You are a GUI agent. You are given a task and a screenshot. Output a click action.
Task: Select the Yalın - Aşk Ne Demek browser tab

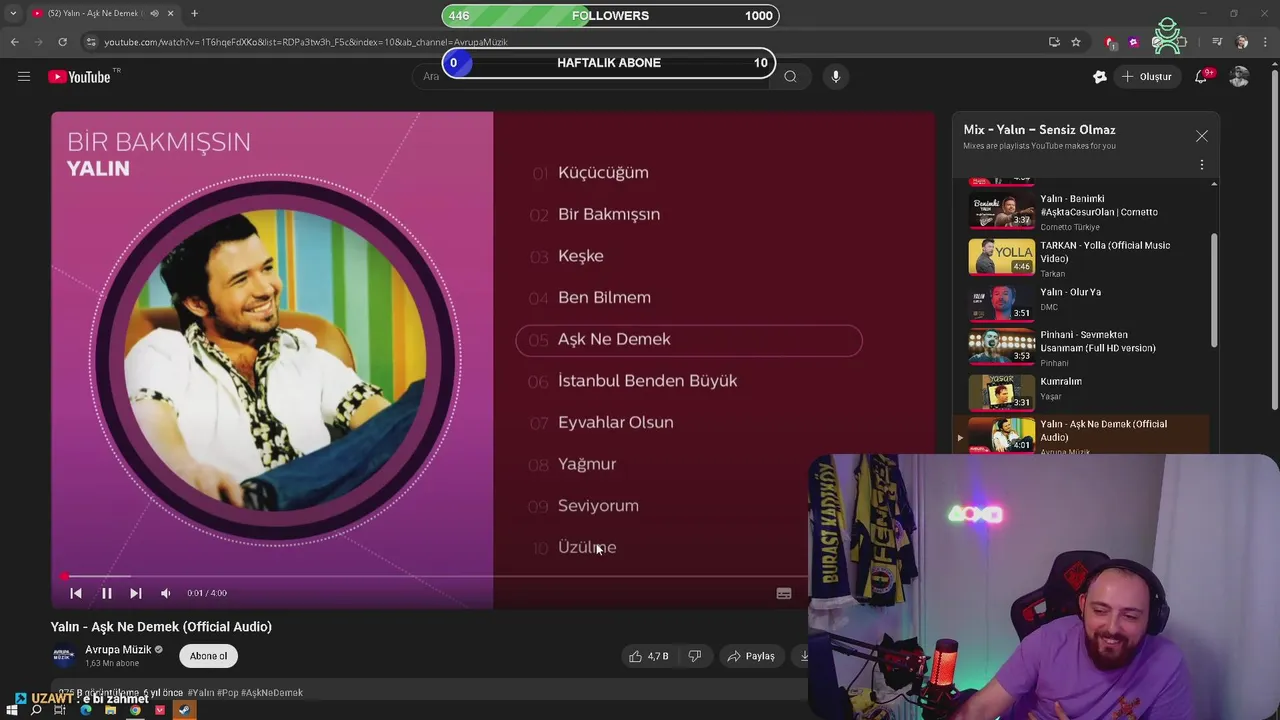click(103, 14)
